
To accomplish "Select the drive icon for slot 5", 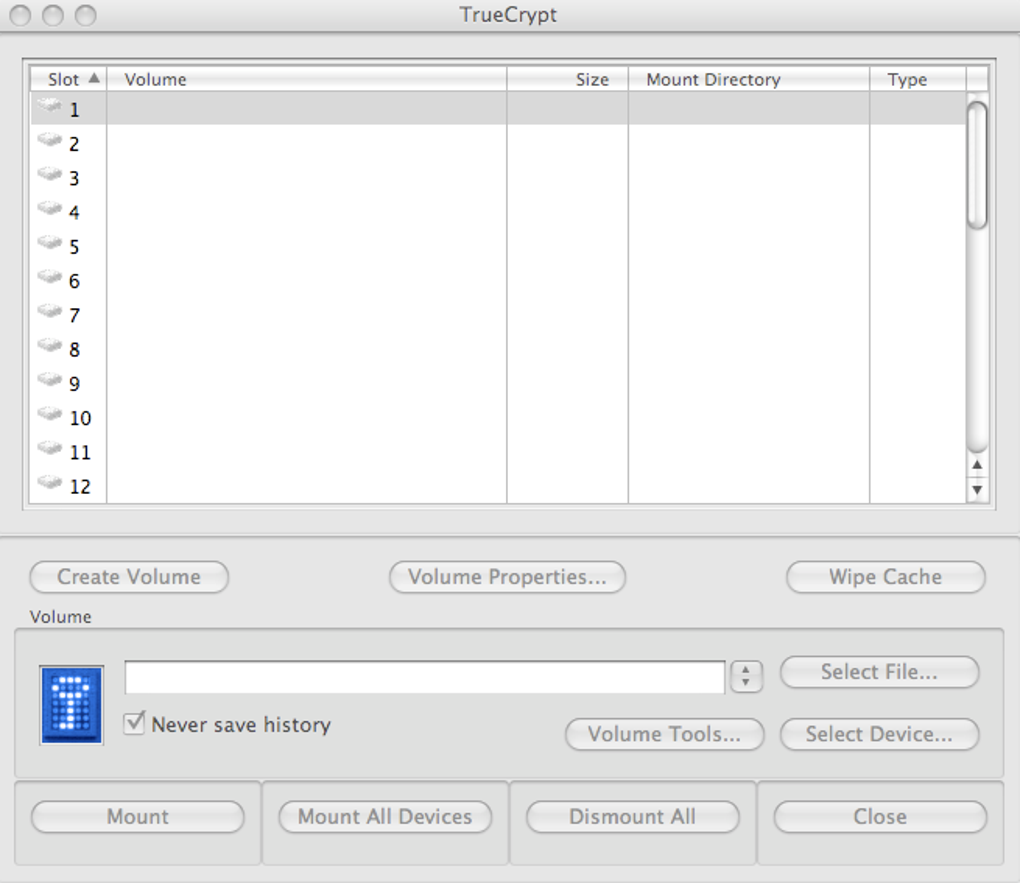I will [49, 243].
